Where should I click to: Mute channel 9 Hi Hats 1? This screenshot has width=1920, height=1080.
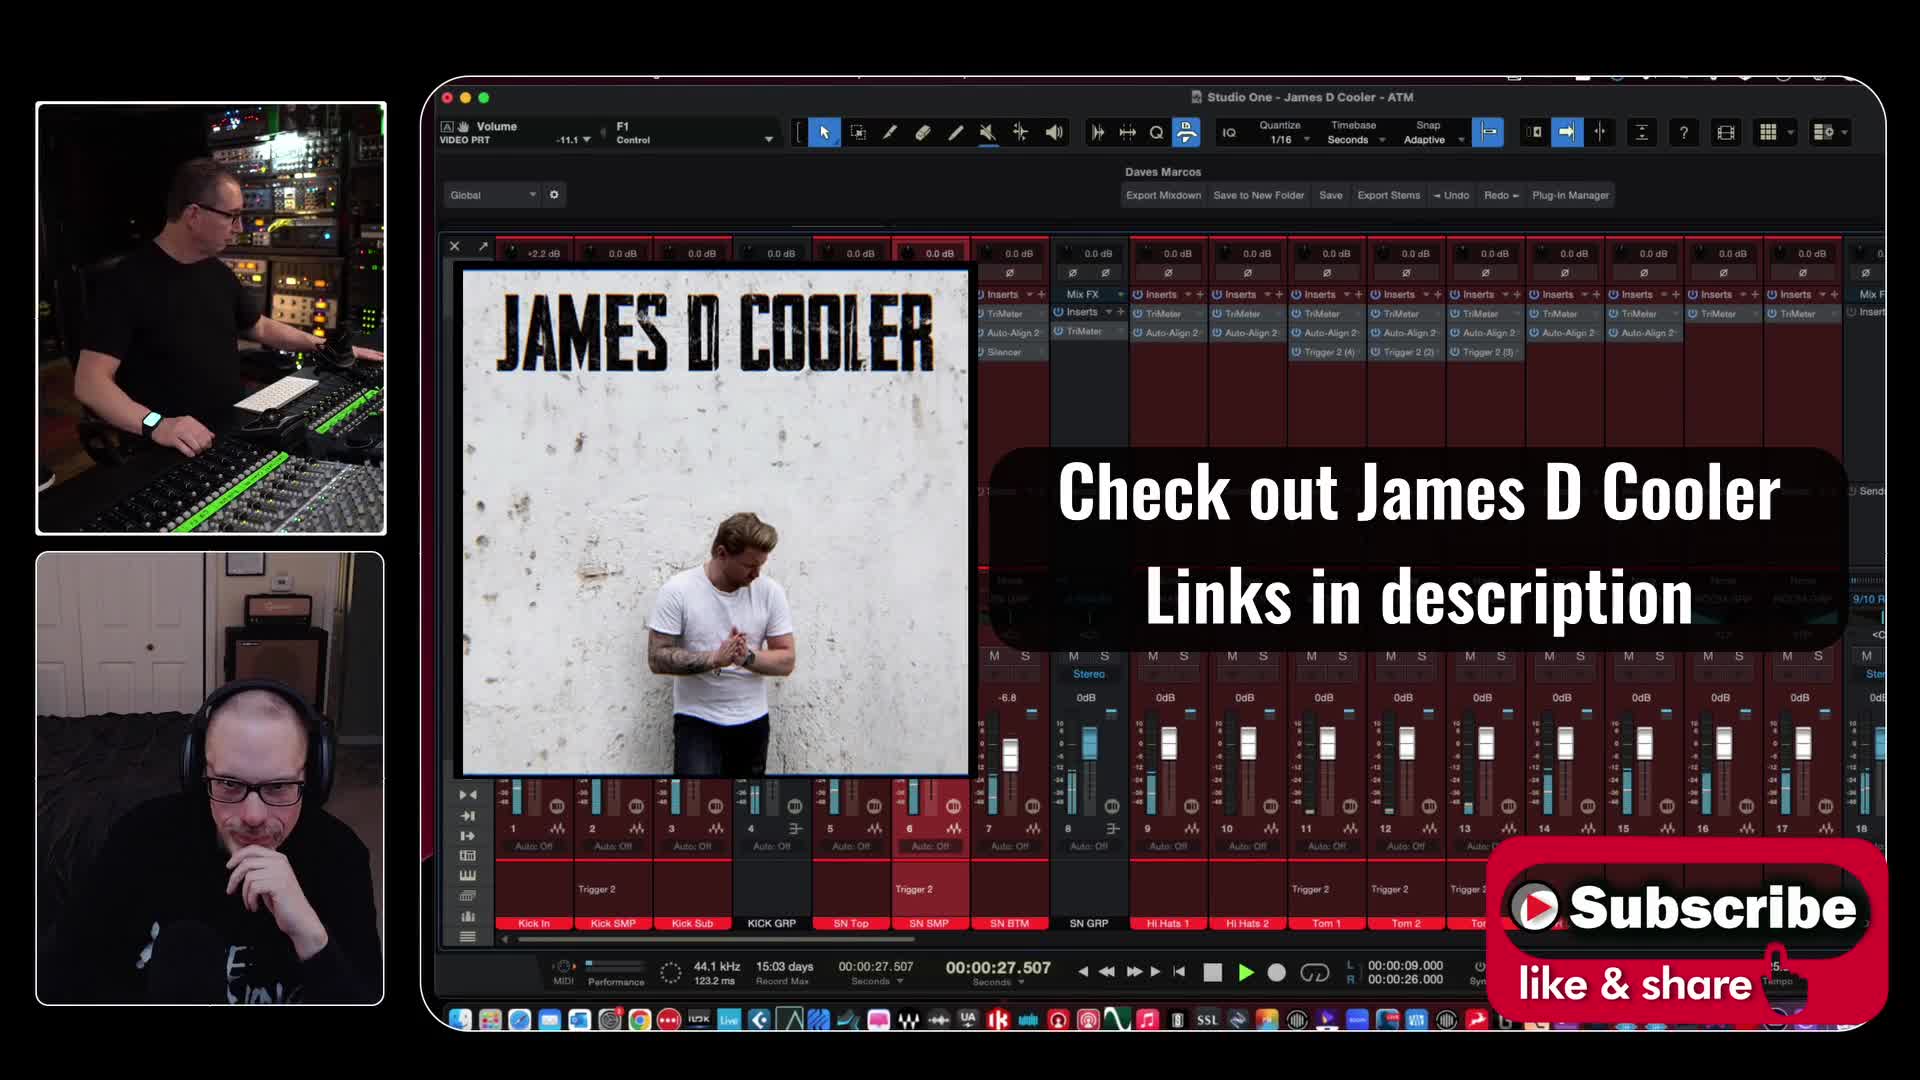[x=1153, y=656]
